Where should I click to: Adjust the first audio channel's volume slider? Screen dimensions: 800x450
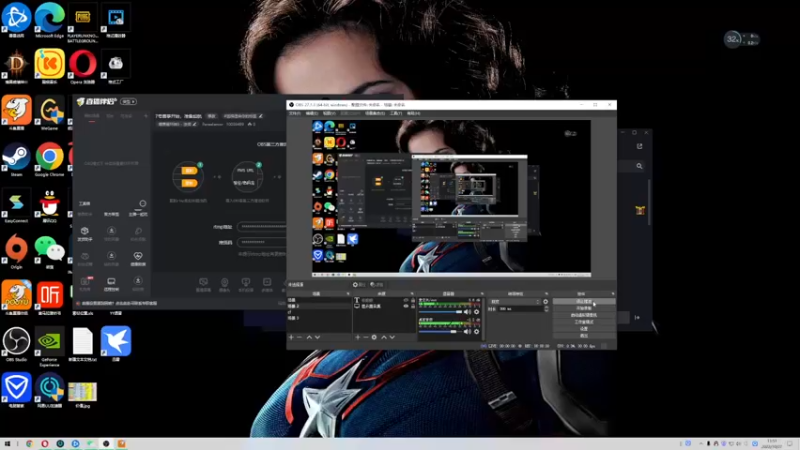440,312
